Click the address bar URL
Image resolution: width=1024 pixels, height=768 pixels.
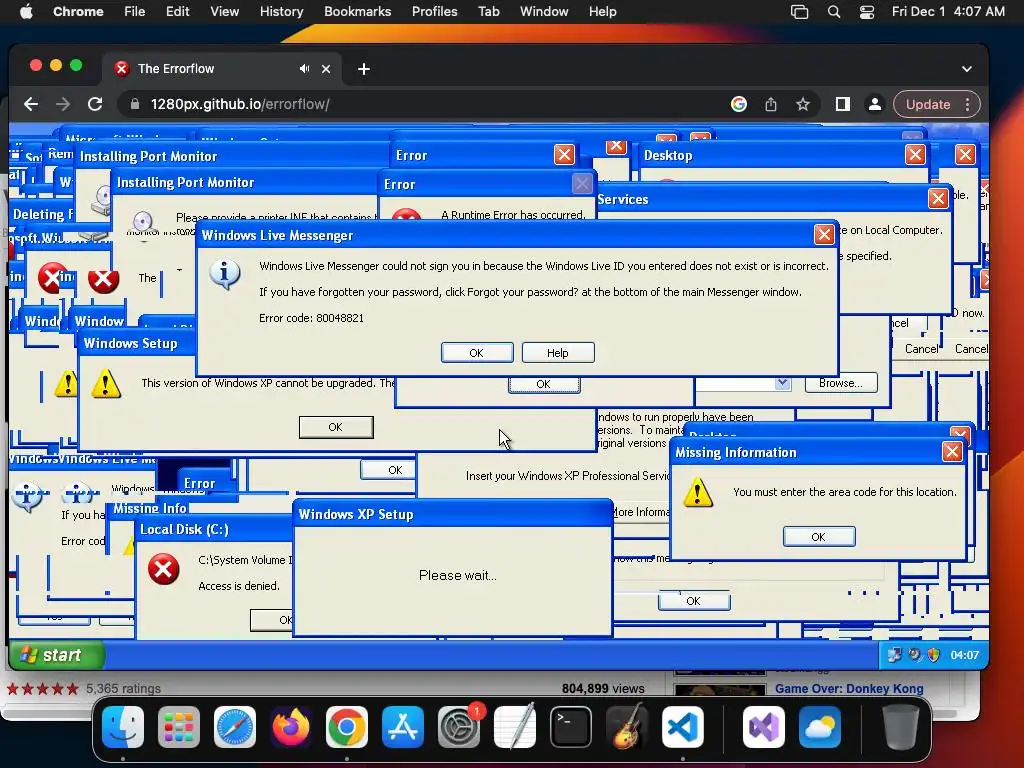240,104
